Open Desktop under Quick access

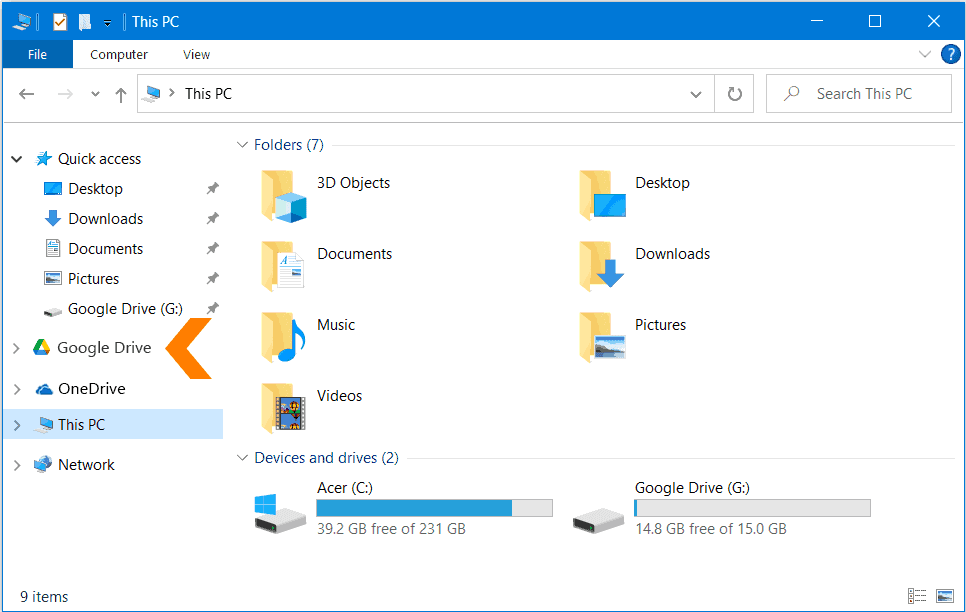coord(95,189)
